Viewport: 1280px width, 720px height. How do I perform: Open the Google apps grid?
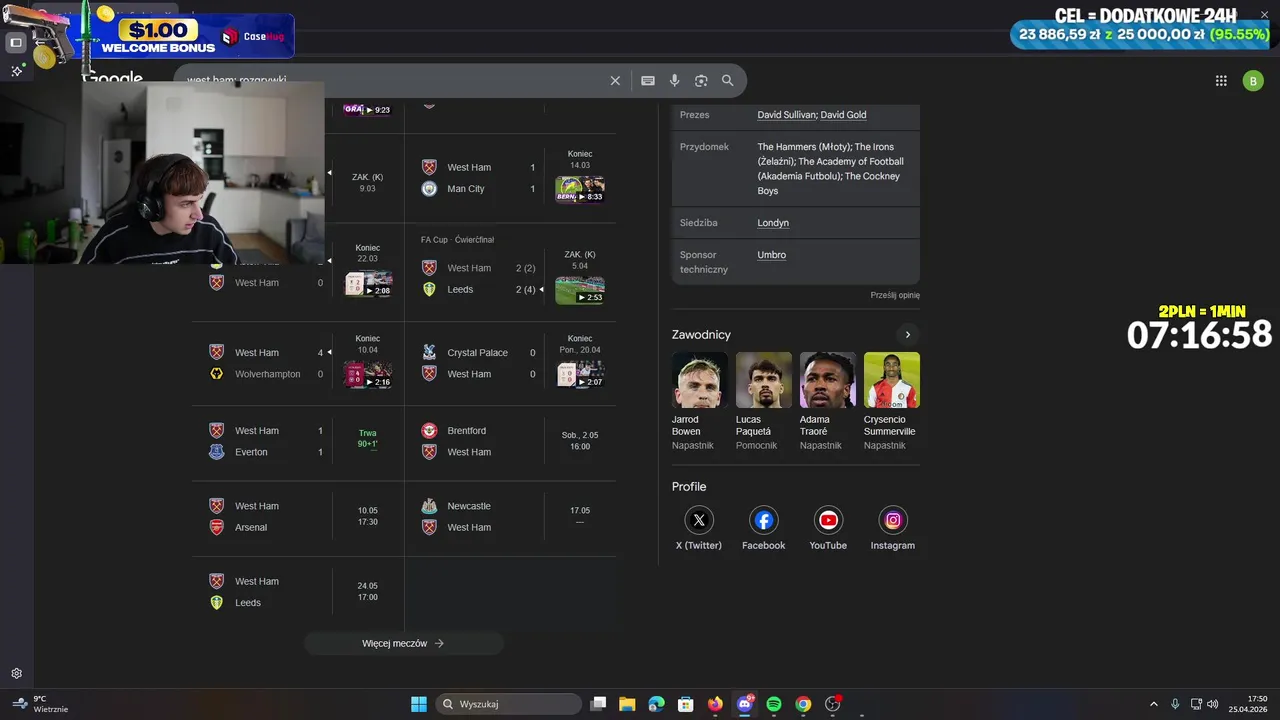[x=1221, y=81]
